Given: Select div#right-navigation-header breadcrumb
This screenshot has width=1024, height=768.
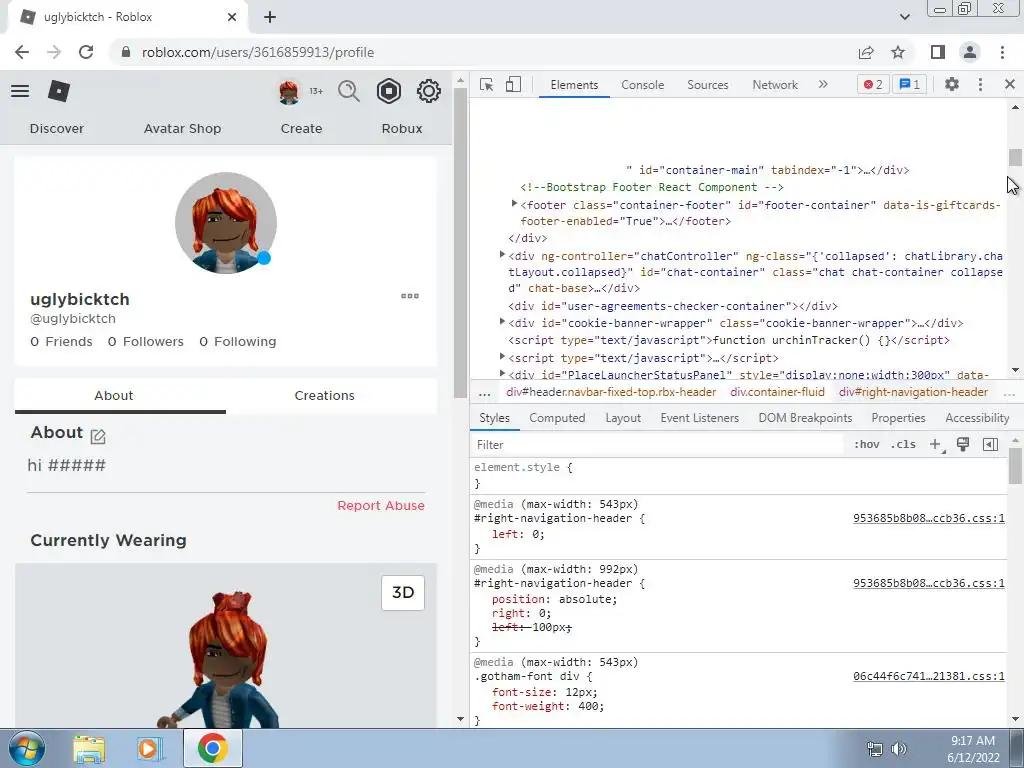Looking at the screenshot, I should [913, 392].
